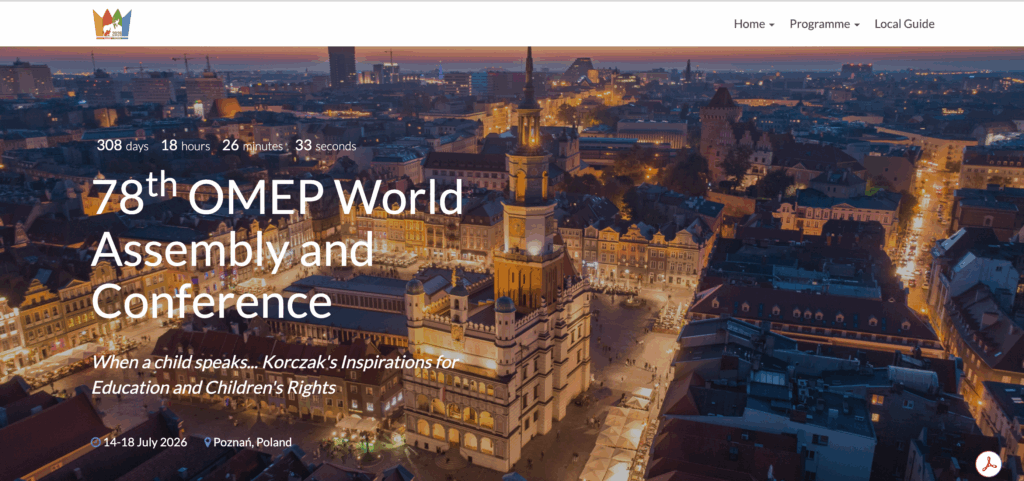Click the 78th OMEP World Assembly heading
The width and height of the screenshot is (1024, 481).
[x=277, y=199]
